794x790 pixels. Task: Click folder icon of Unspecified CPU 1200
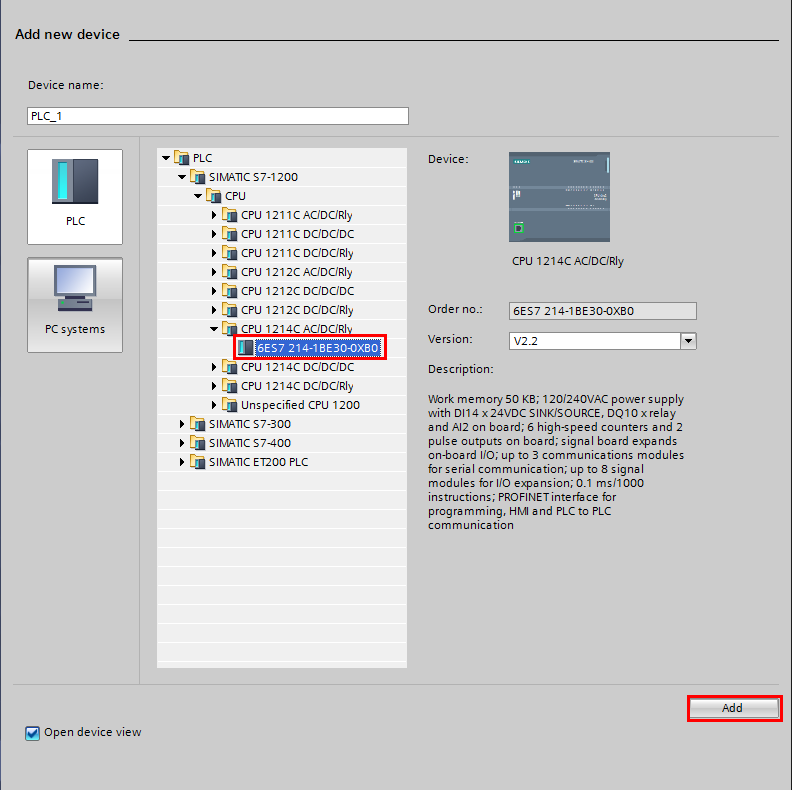pos(230,405)
